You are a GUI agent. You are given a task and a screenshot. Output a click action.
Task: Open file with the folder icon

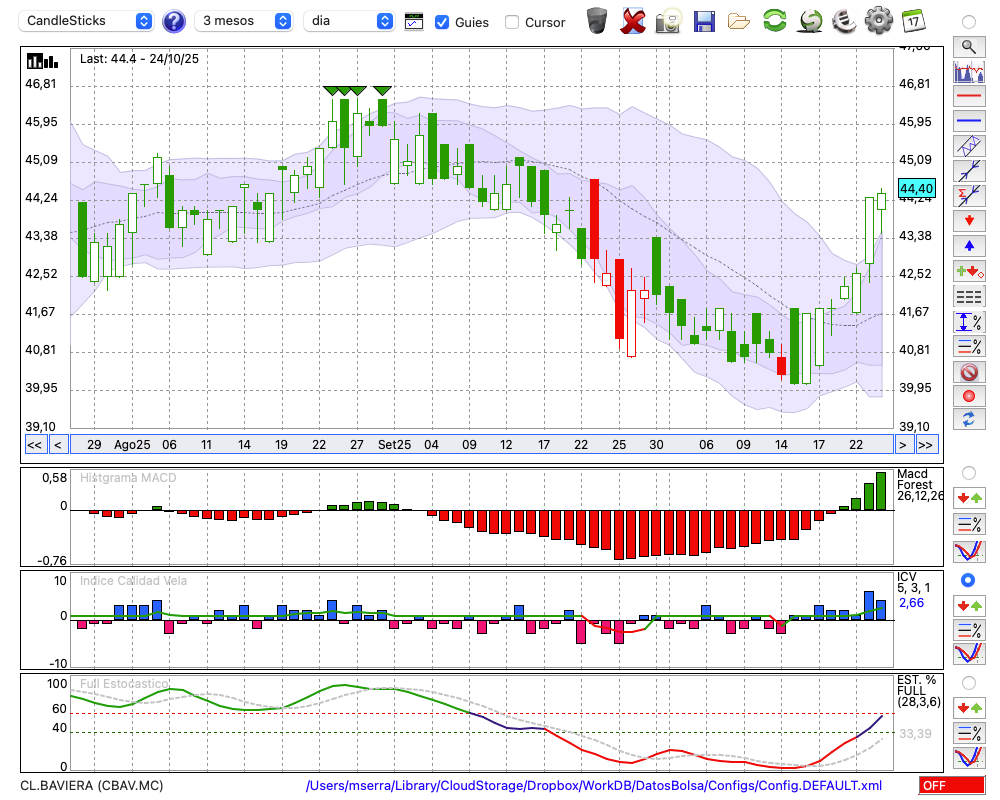(739, 22)
